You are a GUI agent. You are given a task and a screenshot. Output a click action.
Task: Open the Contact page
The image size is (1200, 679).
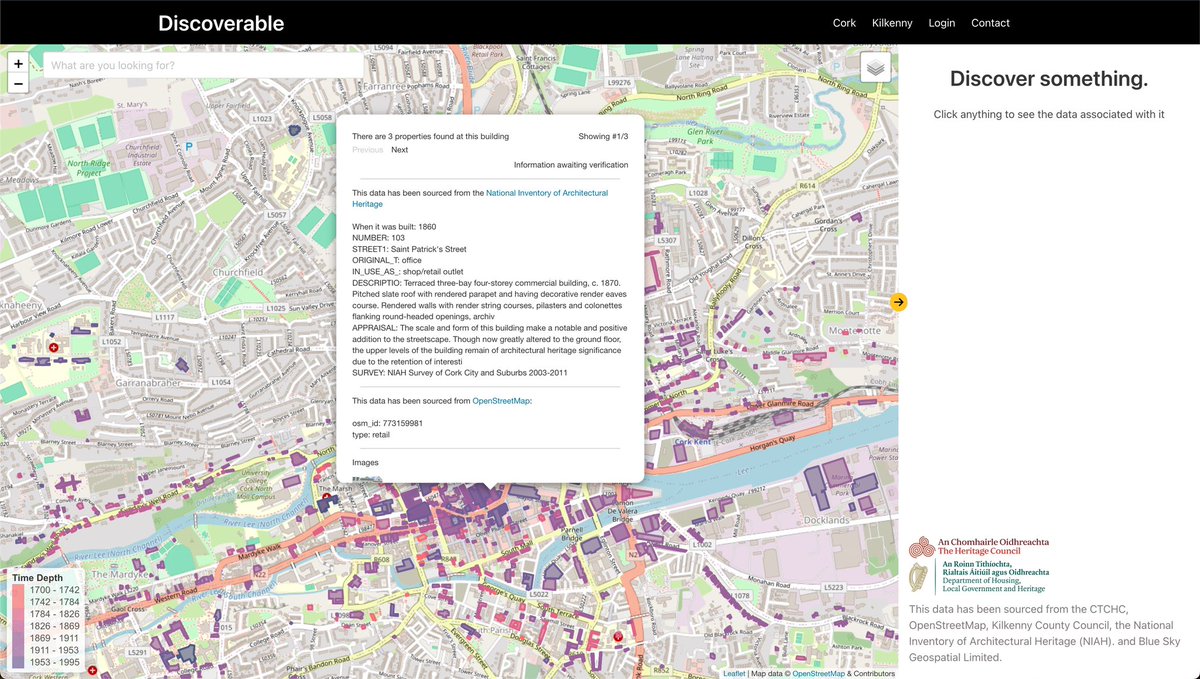(990, 23)
